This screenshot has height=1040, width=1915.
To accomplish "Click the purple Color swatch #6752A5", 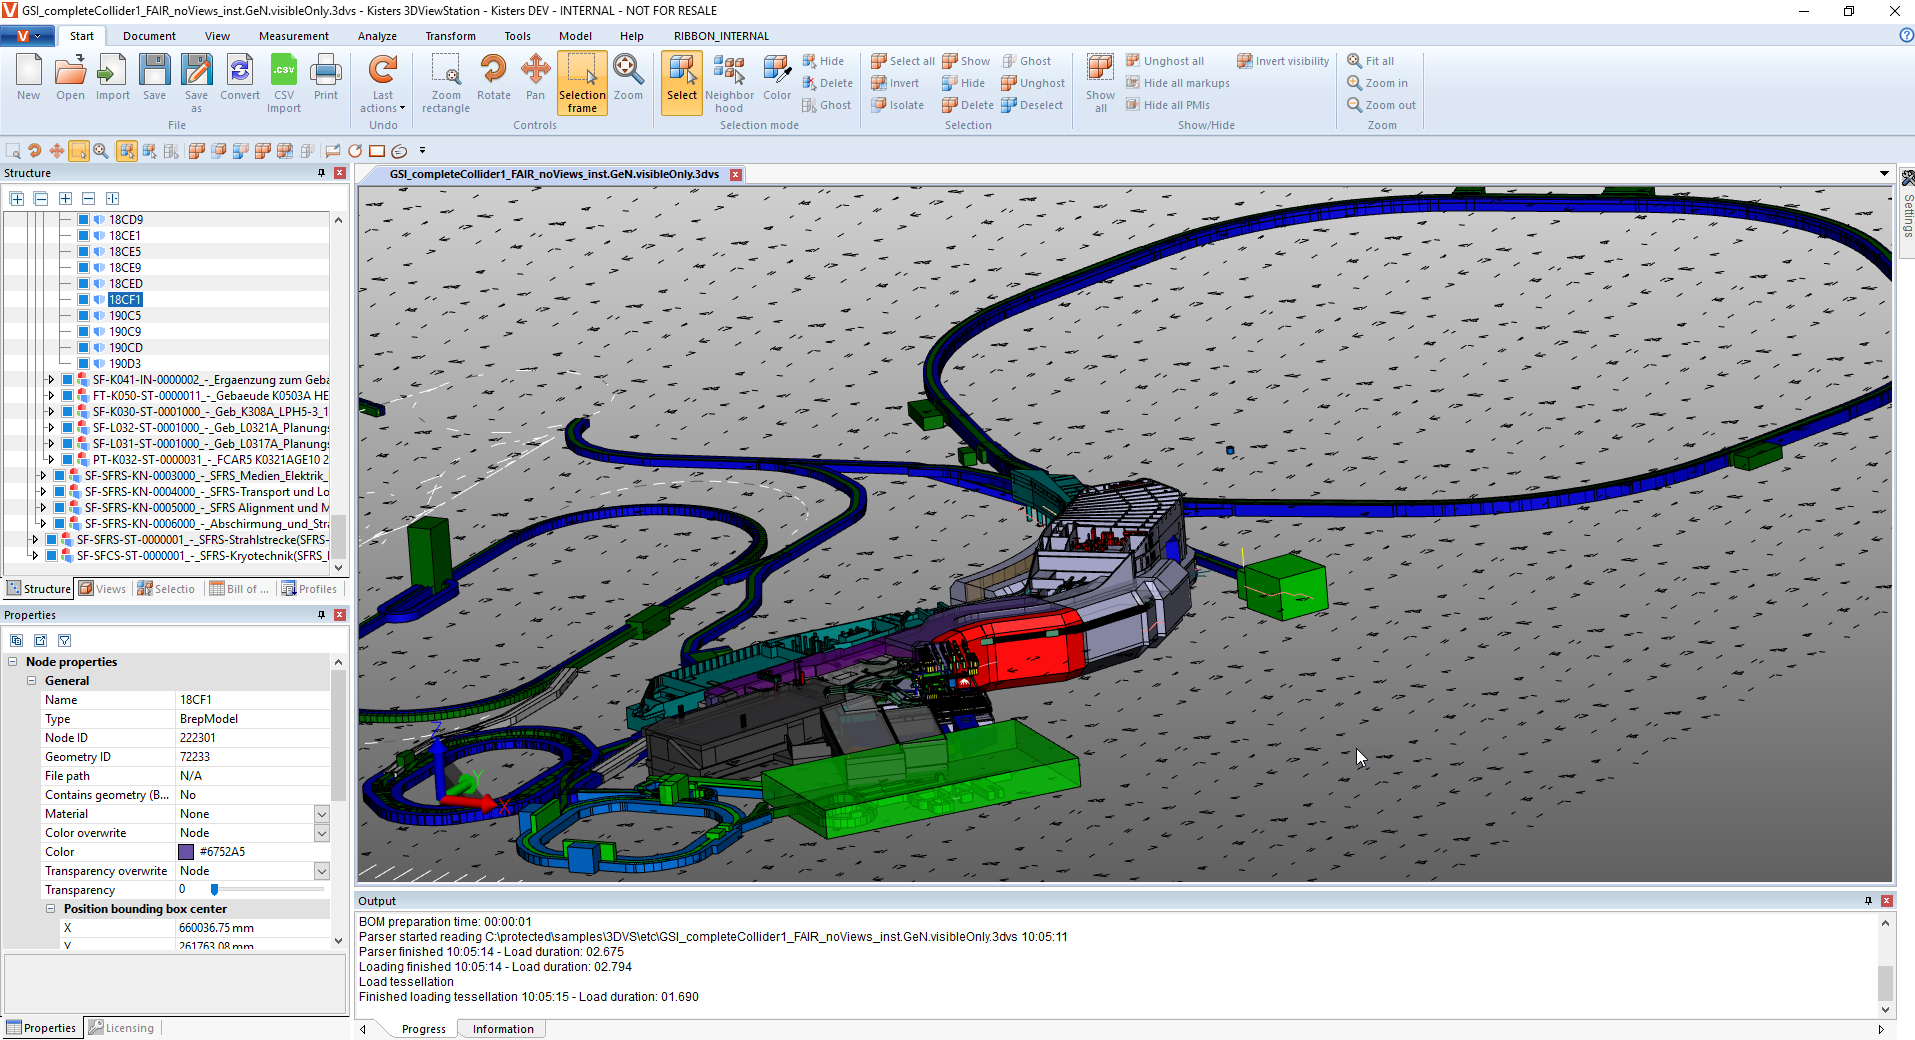I will point(186,852).
